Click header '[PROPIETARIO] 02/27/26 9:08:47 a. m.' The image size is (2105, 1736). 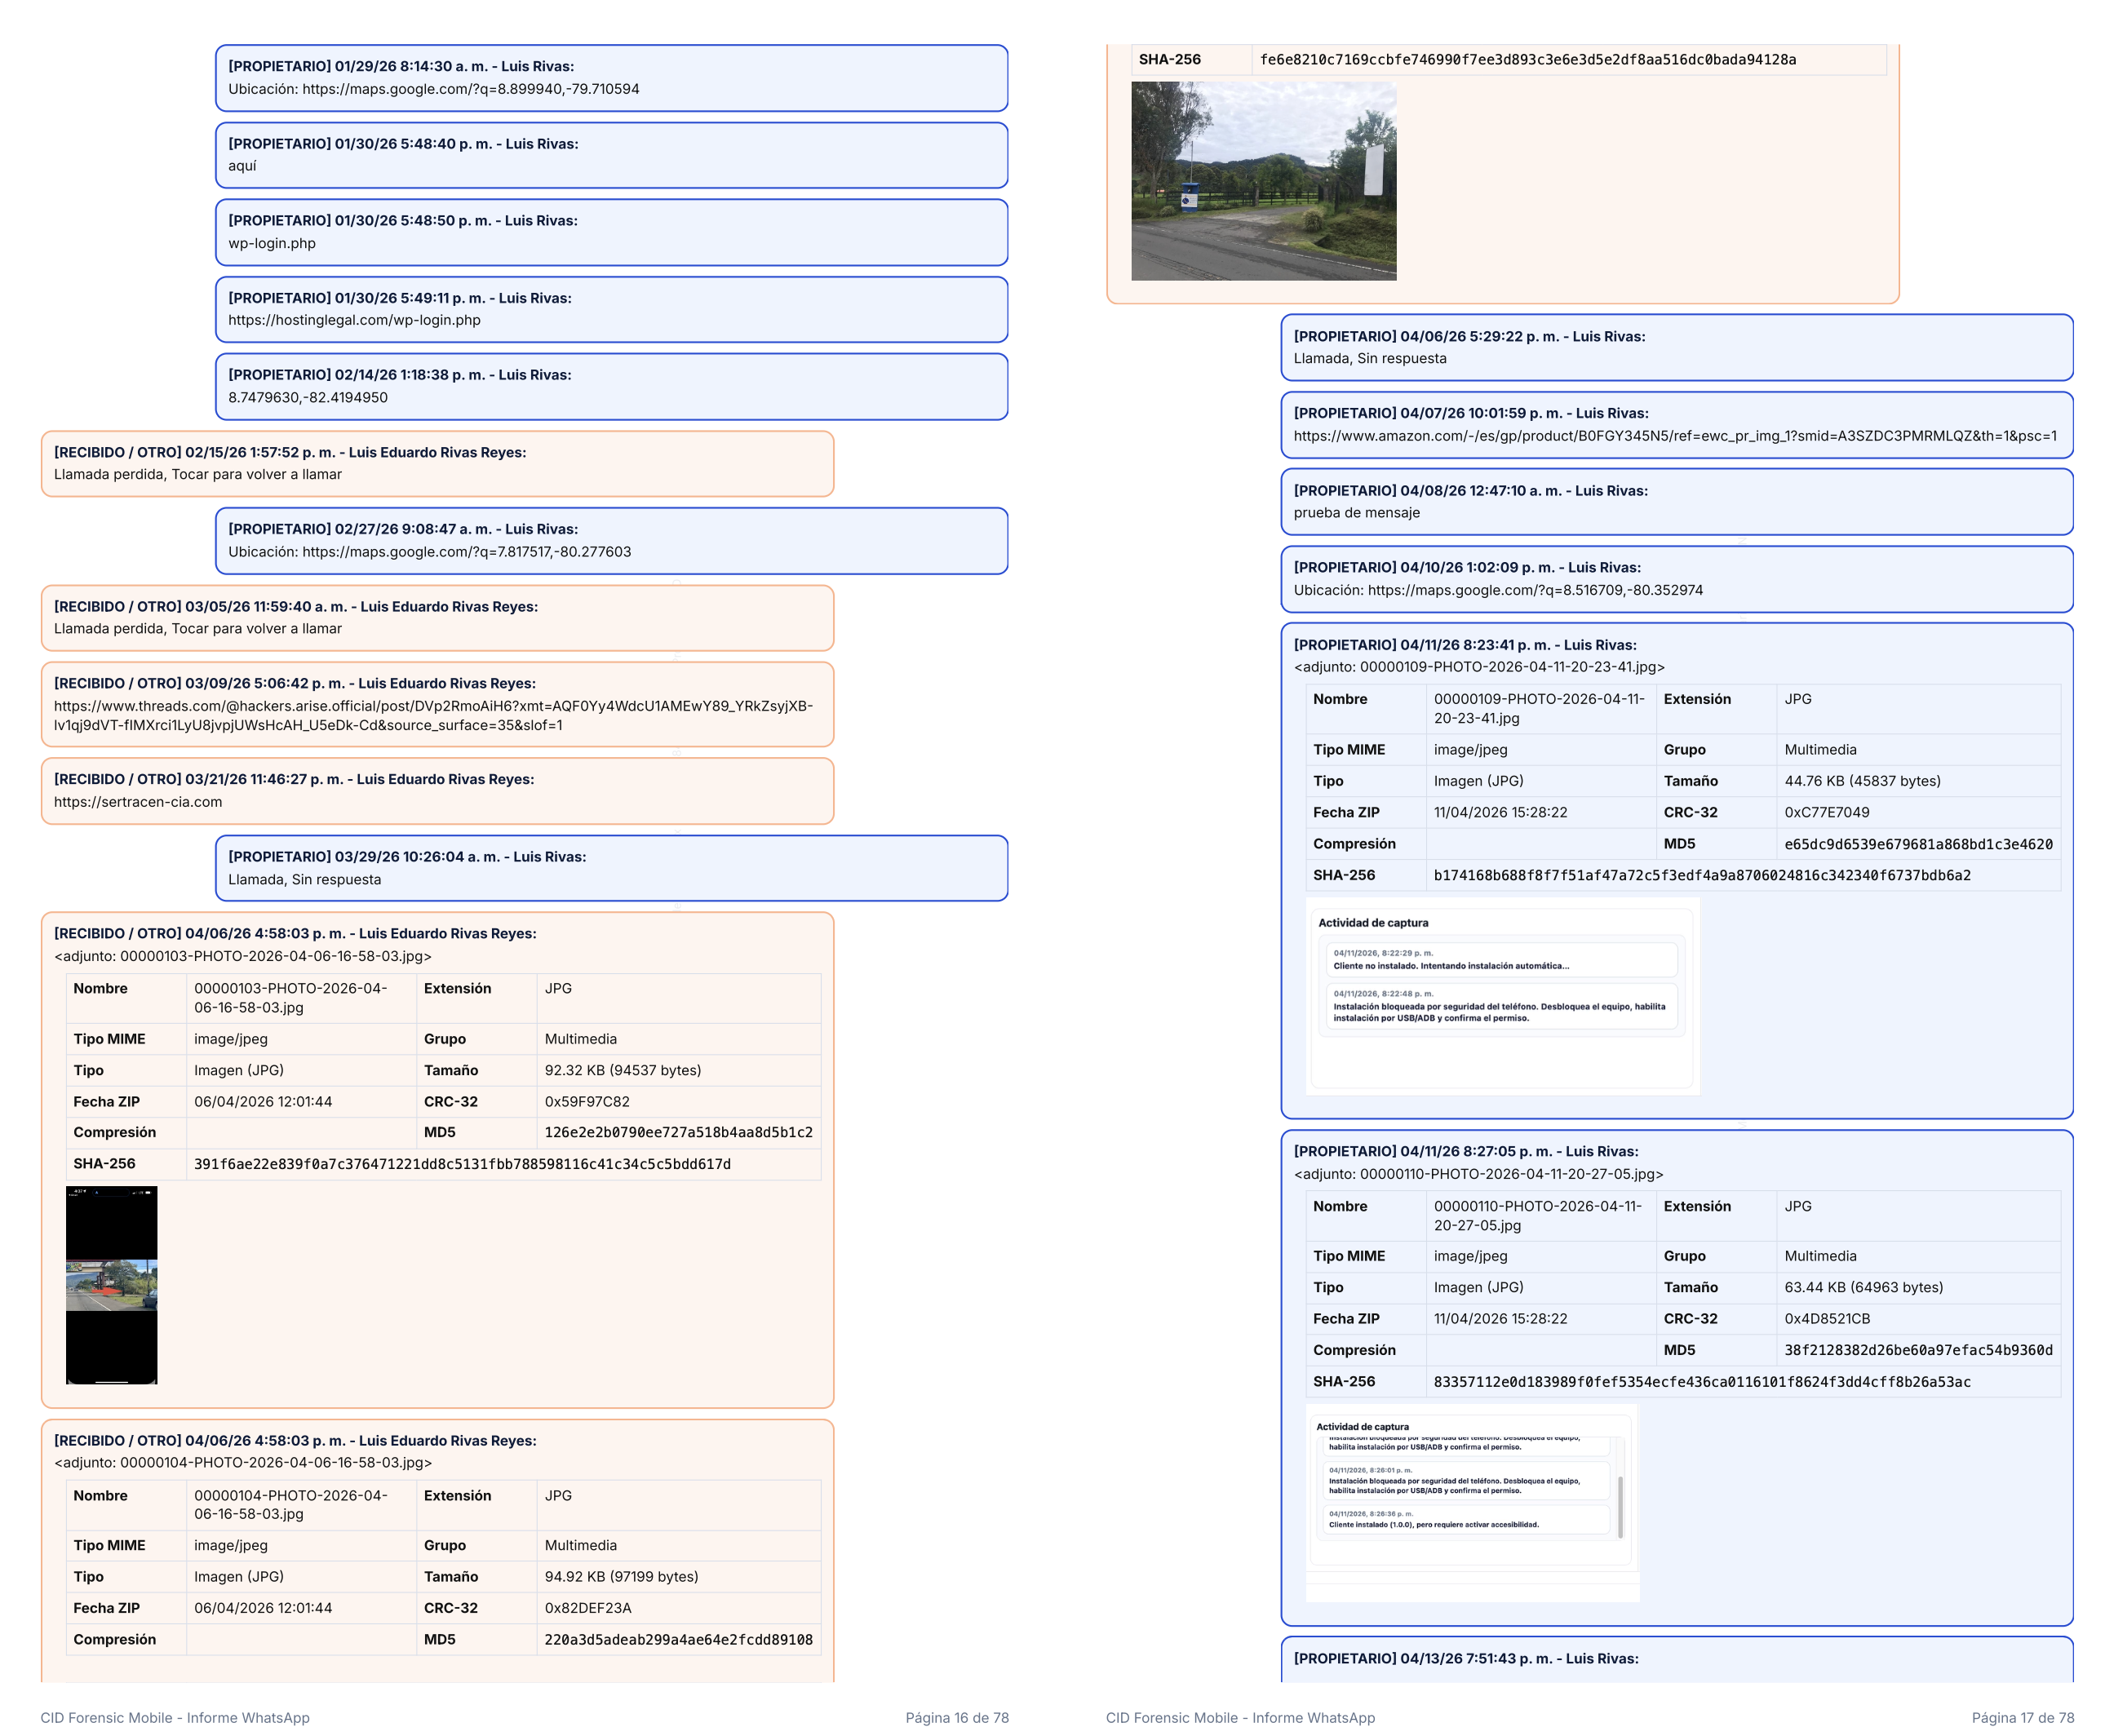pos(403,529)
